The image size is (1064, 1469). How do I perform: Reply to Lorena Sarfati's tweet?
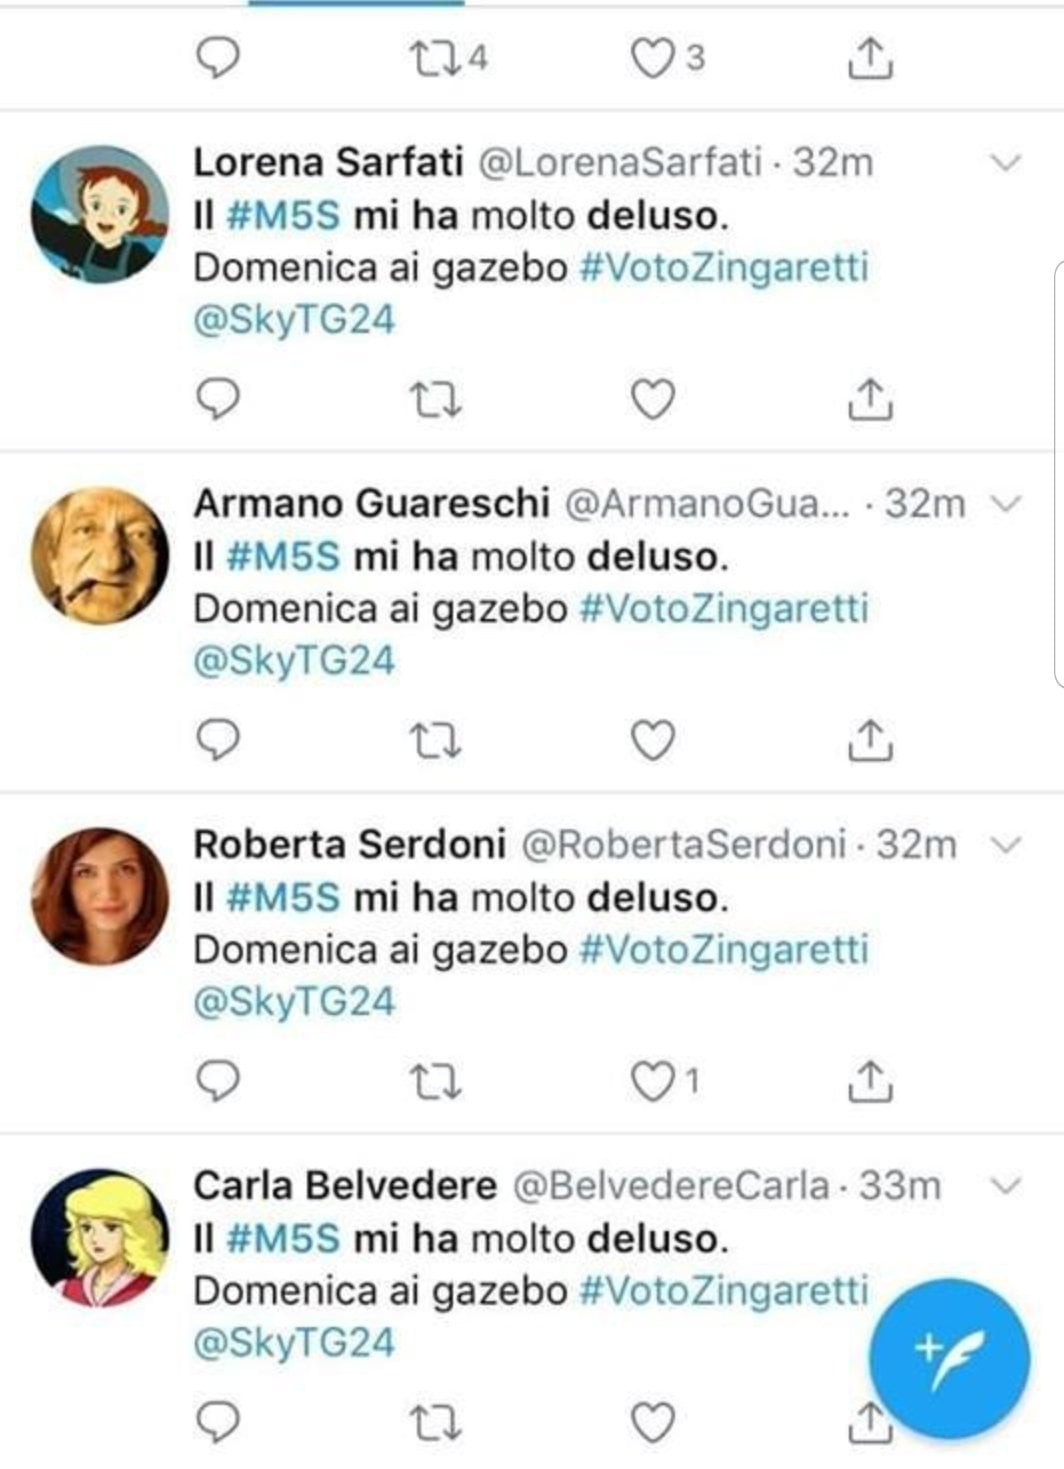pyautogui.click(x=216, y=400)
